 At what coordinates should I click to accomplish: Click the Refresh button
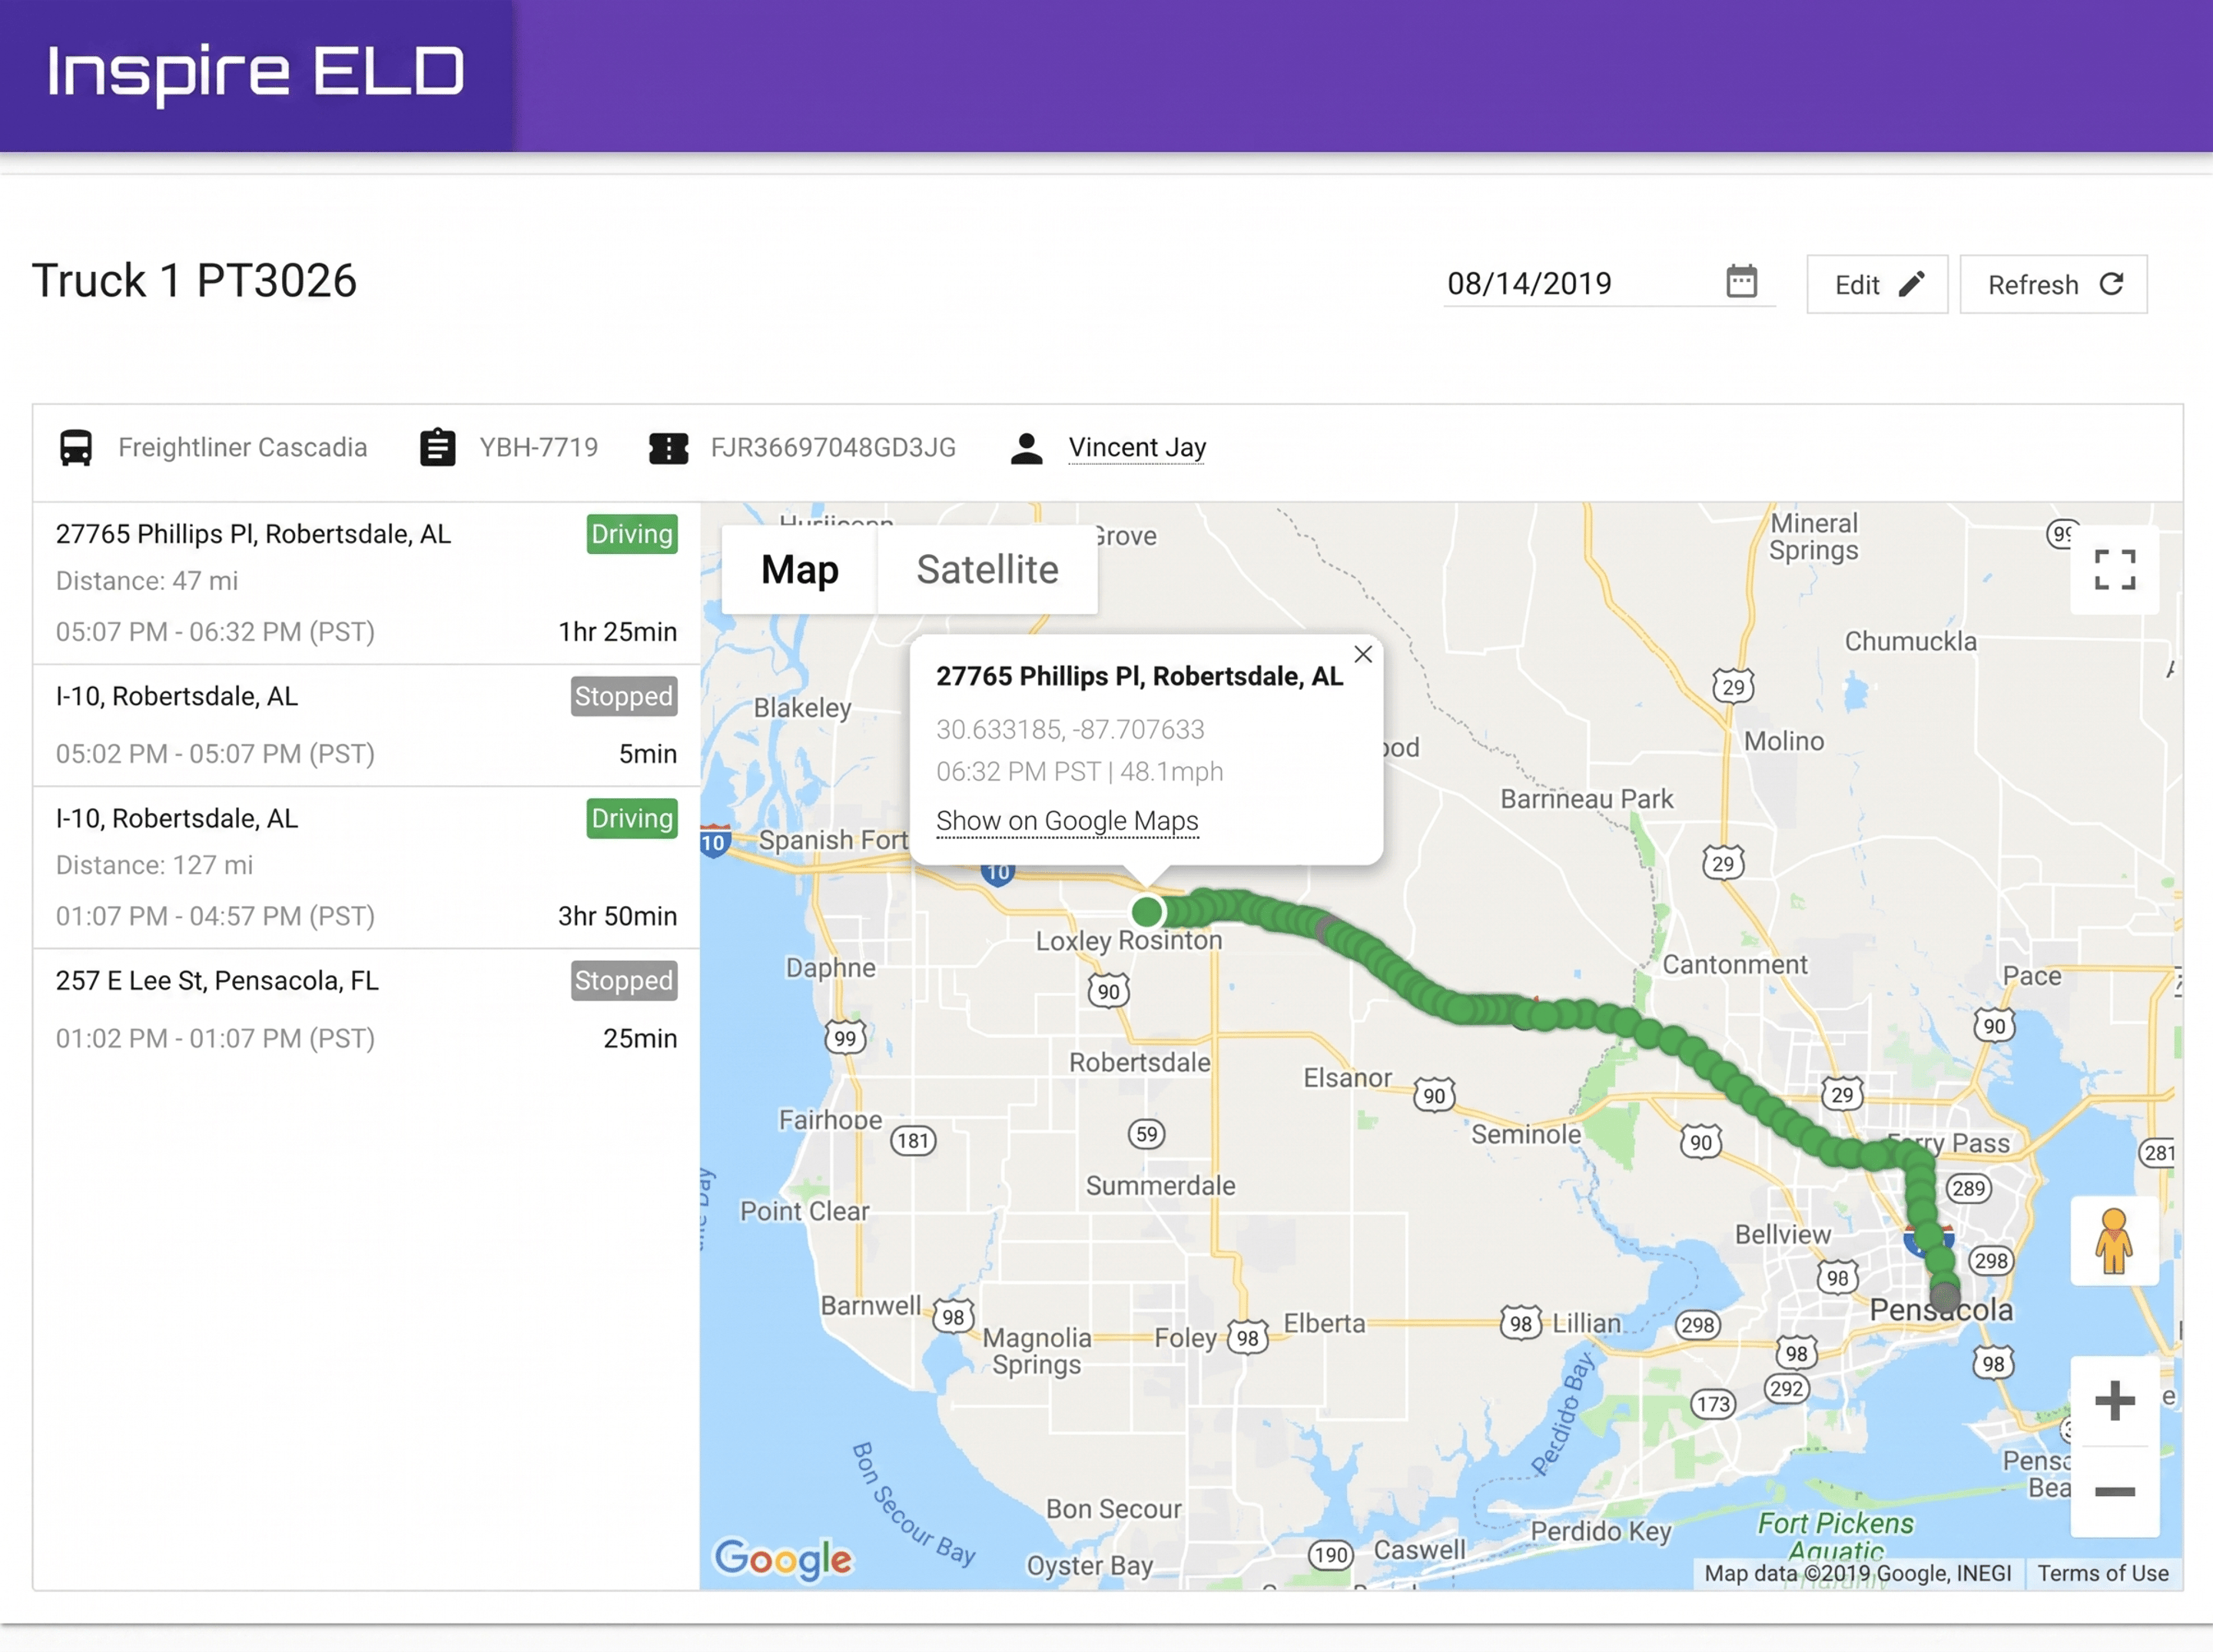2053,285
